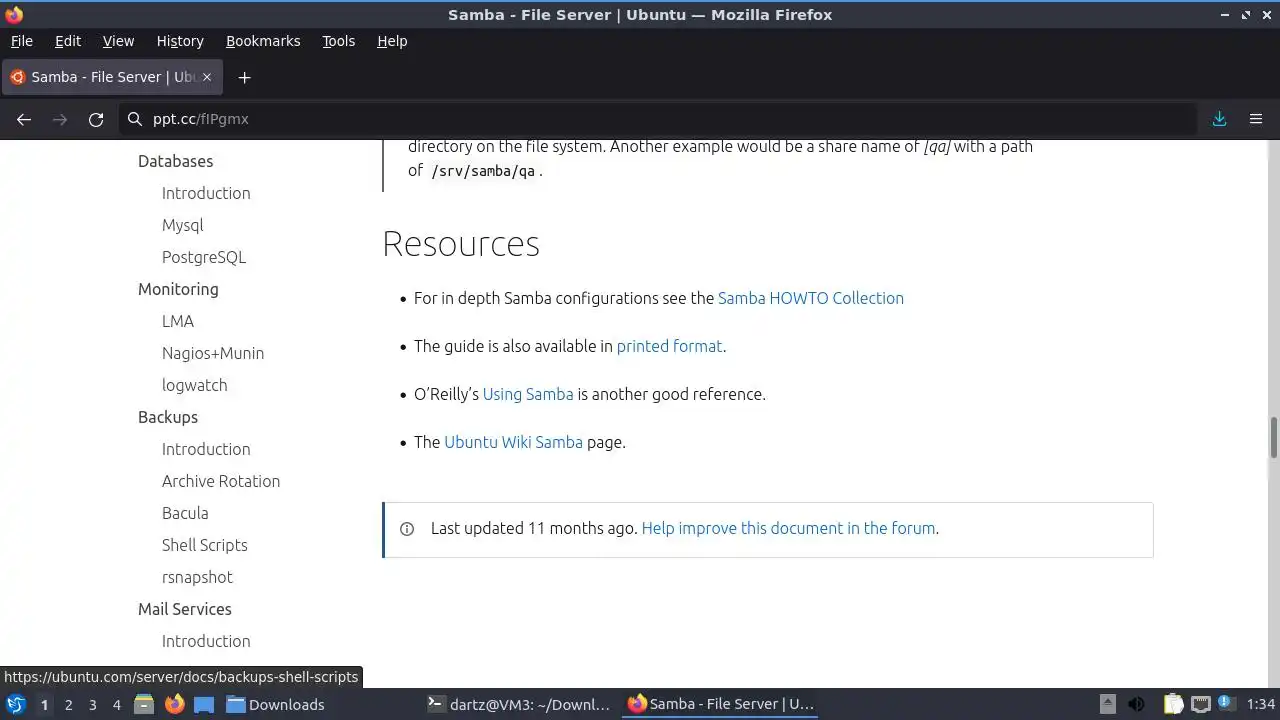Click the show desktop taskbar icon
The height and width of the screenshot is (720, 1280).
204,704
